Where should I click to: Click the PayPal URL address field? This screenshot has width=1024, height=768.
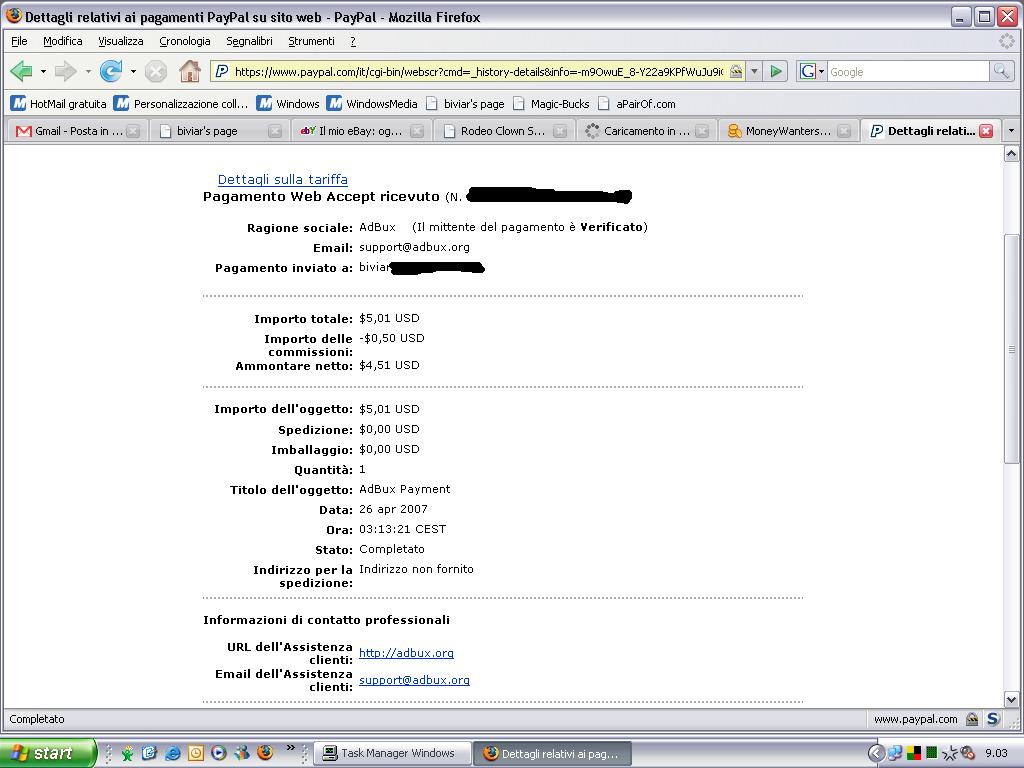click(x=478, y=72)
